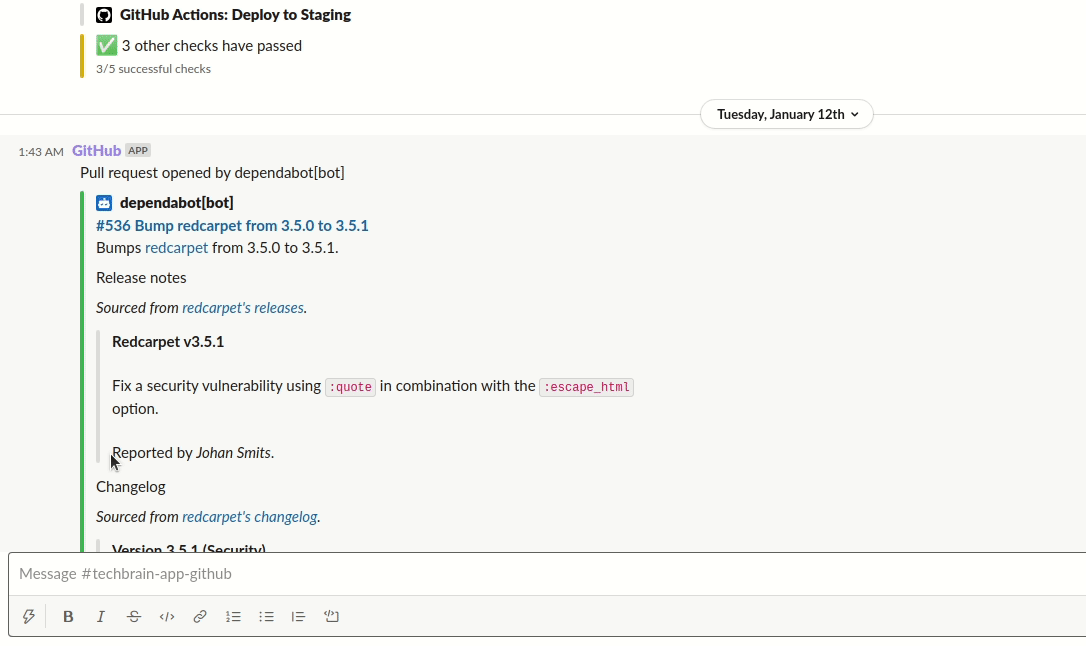
Task: Toggle italic formatting in message toolbar
Action: [101, 617]
